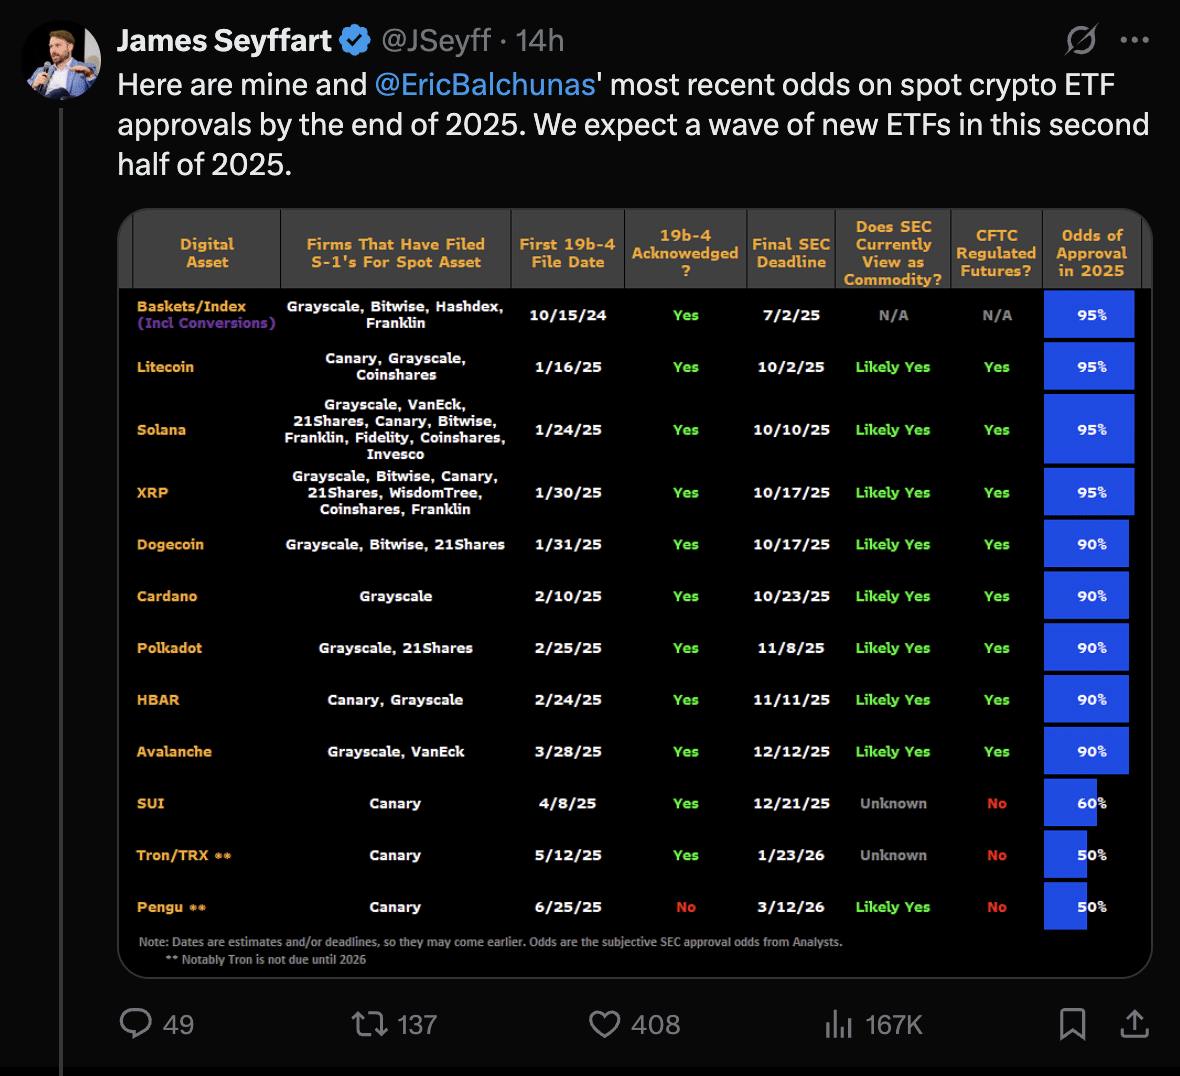Open James Seyffart's profile avatar

click(62, 60)
